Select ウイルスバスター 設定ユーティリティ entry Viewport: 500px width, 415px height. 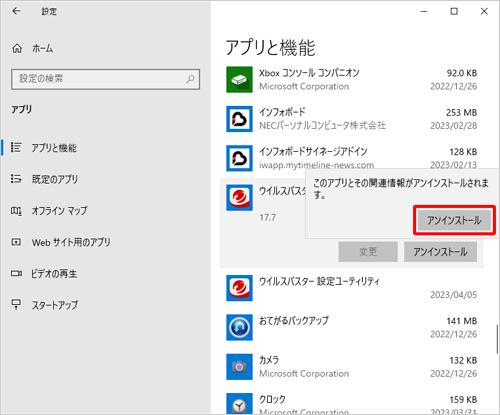352,288
